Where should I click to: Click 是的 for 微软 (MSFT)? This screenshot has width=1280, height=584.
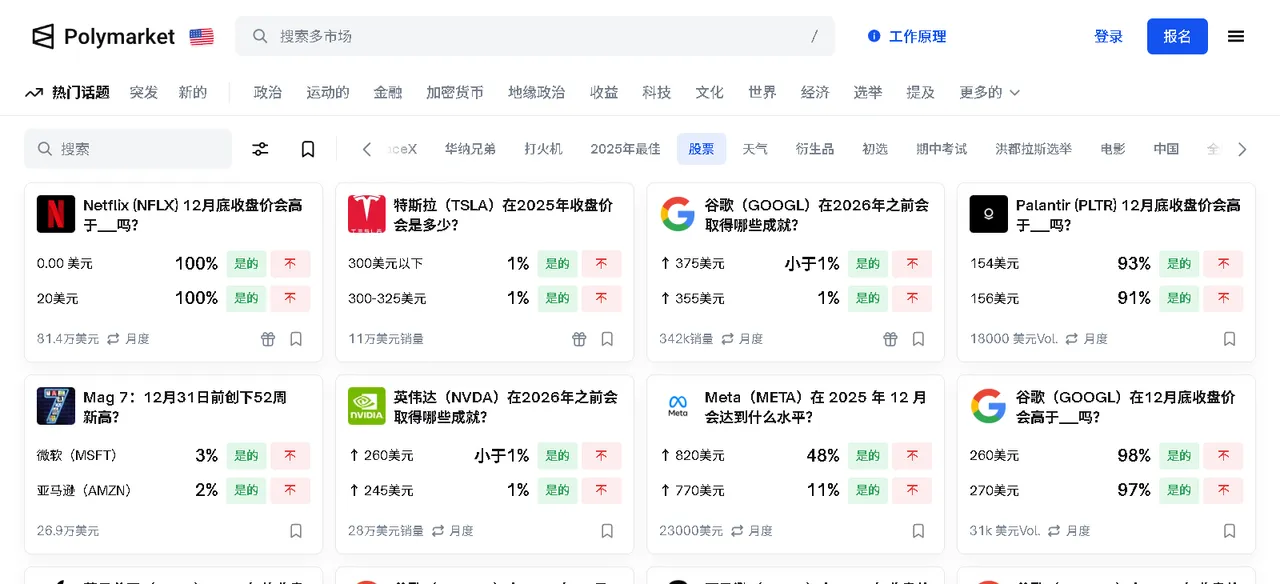[x=246, y=456]
